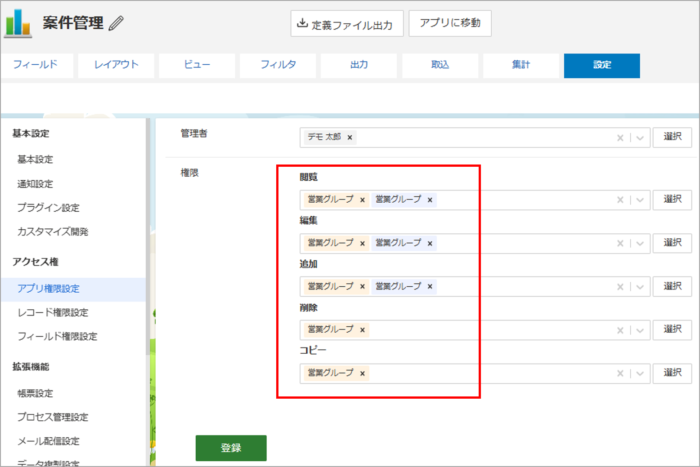Remove the 営業グループ tag under コピー
Image resolution: width=700 pixels, height=467 pixels.
click(x=362, y=373)
